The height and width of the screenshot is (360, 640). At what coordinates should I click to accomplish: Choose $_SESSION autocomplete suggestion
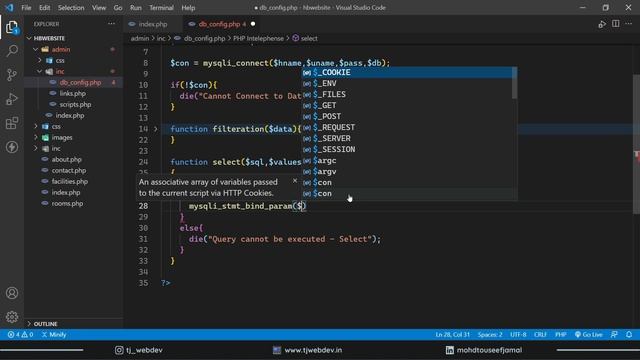point(409,149)
